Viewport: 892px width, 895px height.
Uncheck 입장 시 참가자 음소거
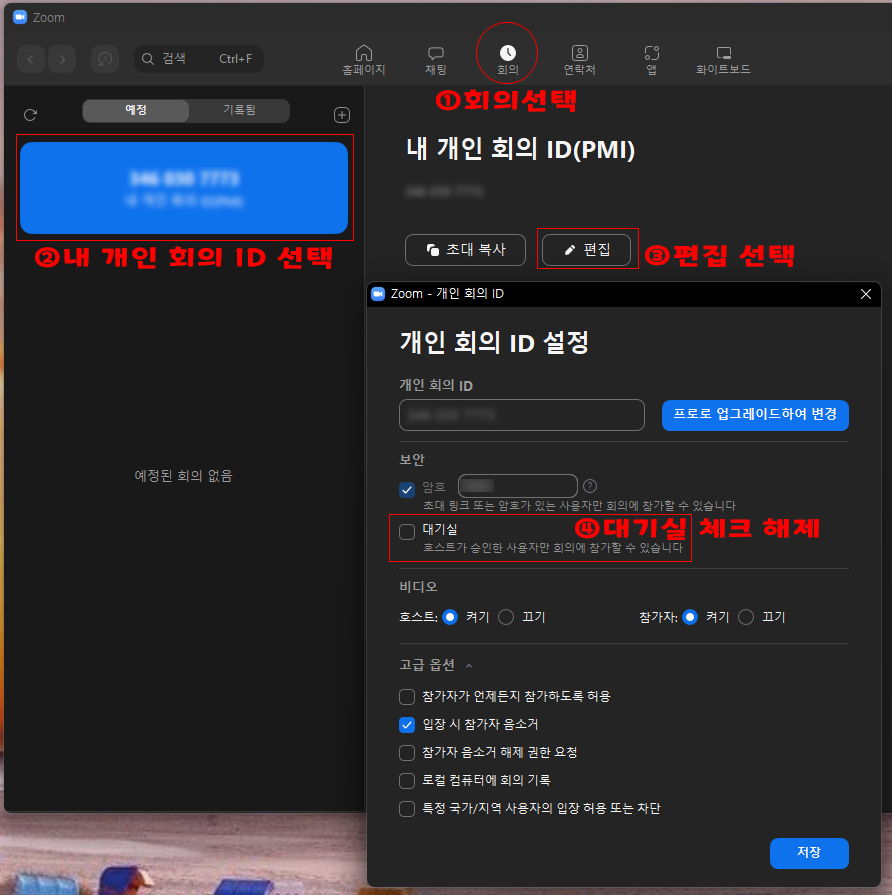click(x=407, y=724)
